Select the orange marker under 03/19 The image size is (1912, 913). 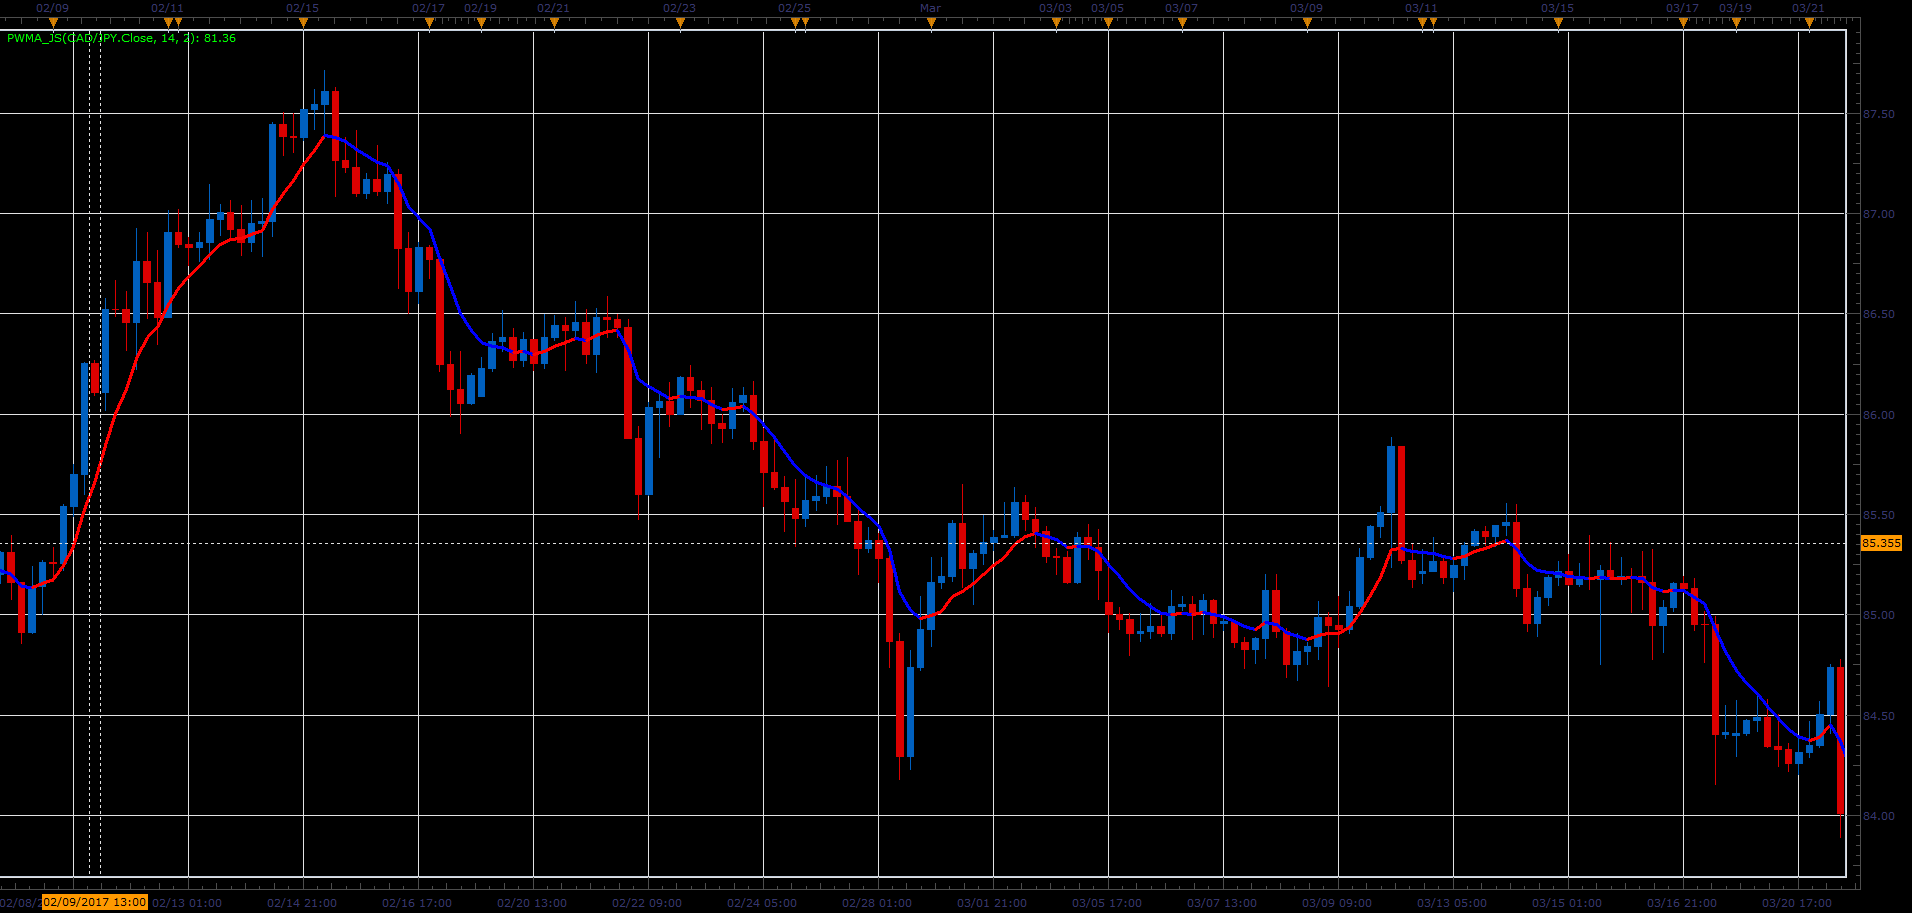tap(1736, 22)
